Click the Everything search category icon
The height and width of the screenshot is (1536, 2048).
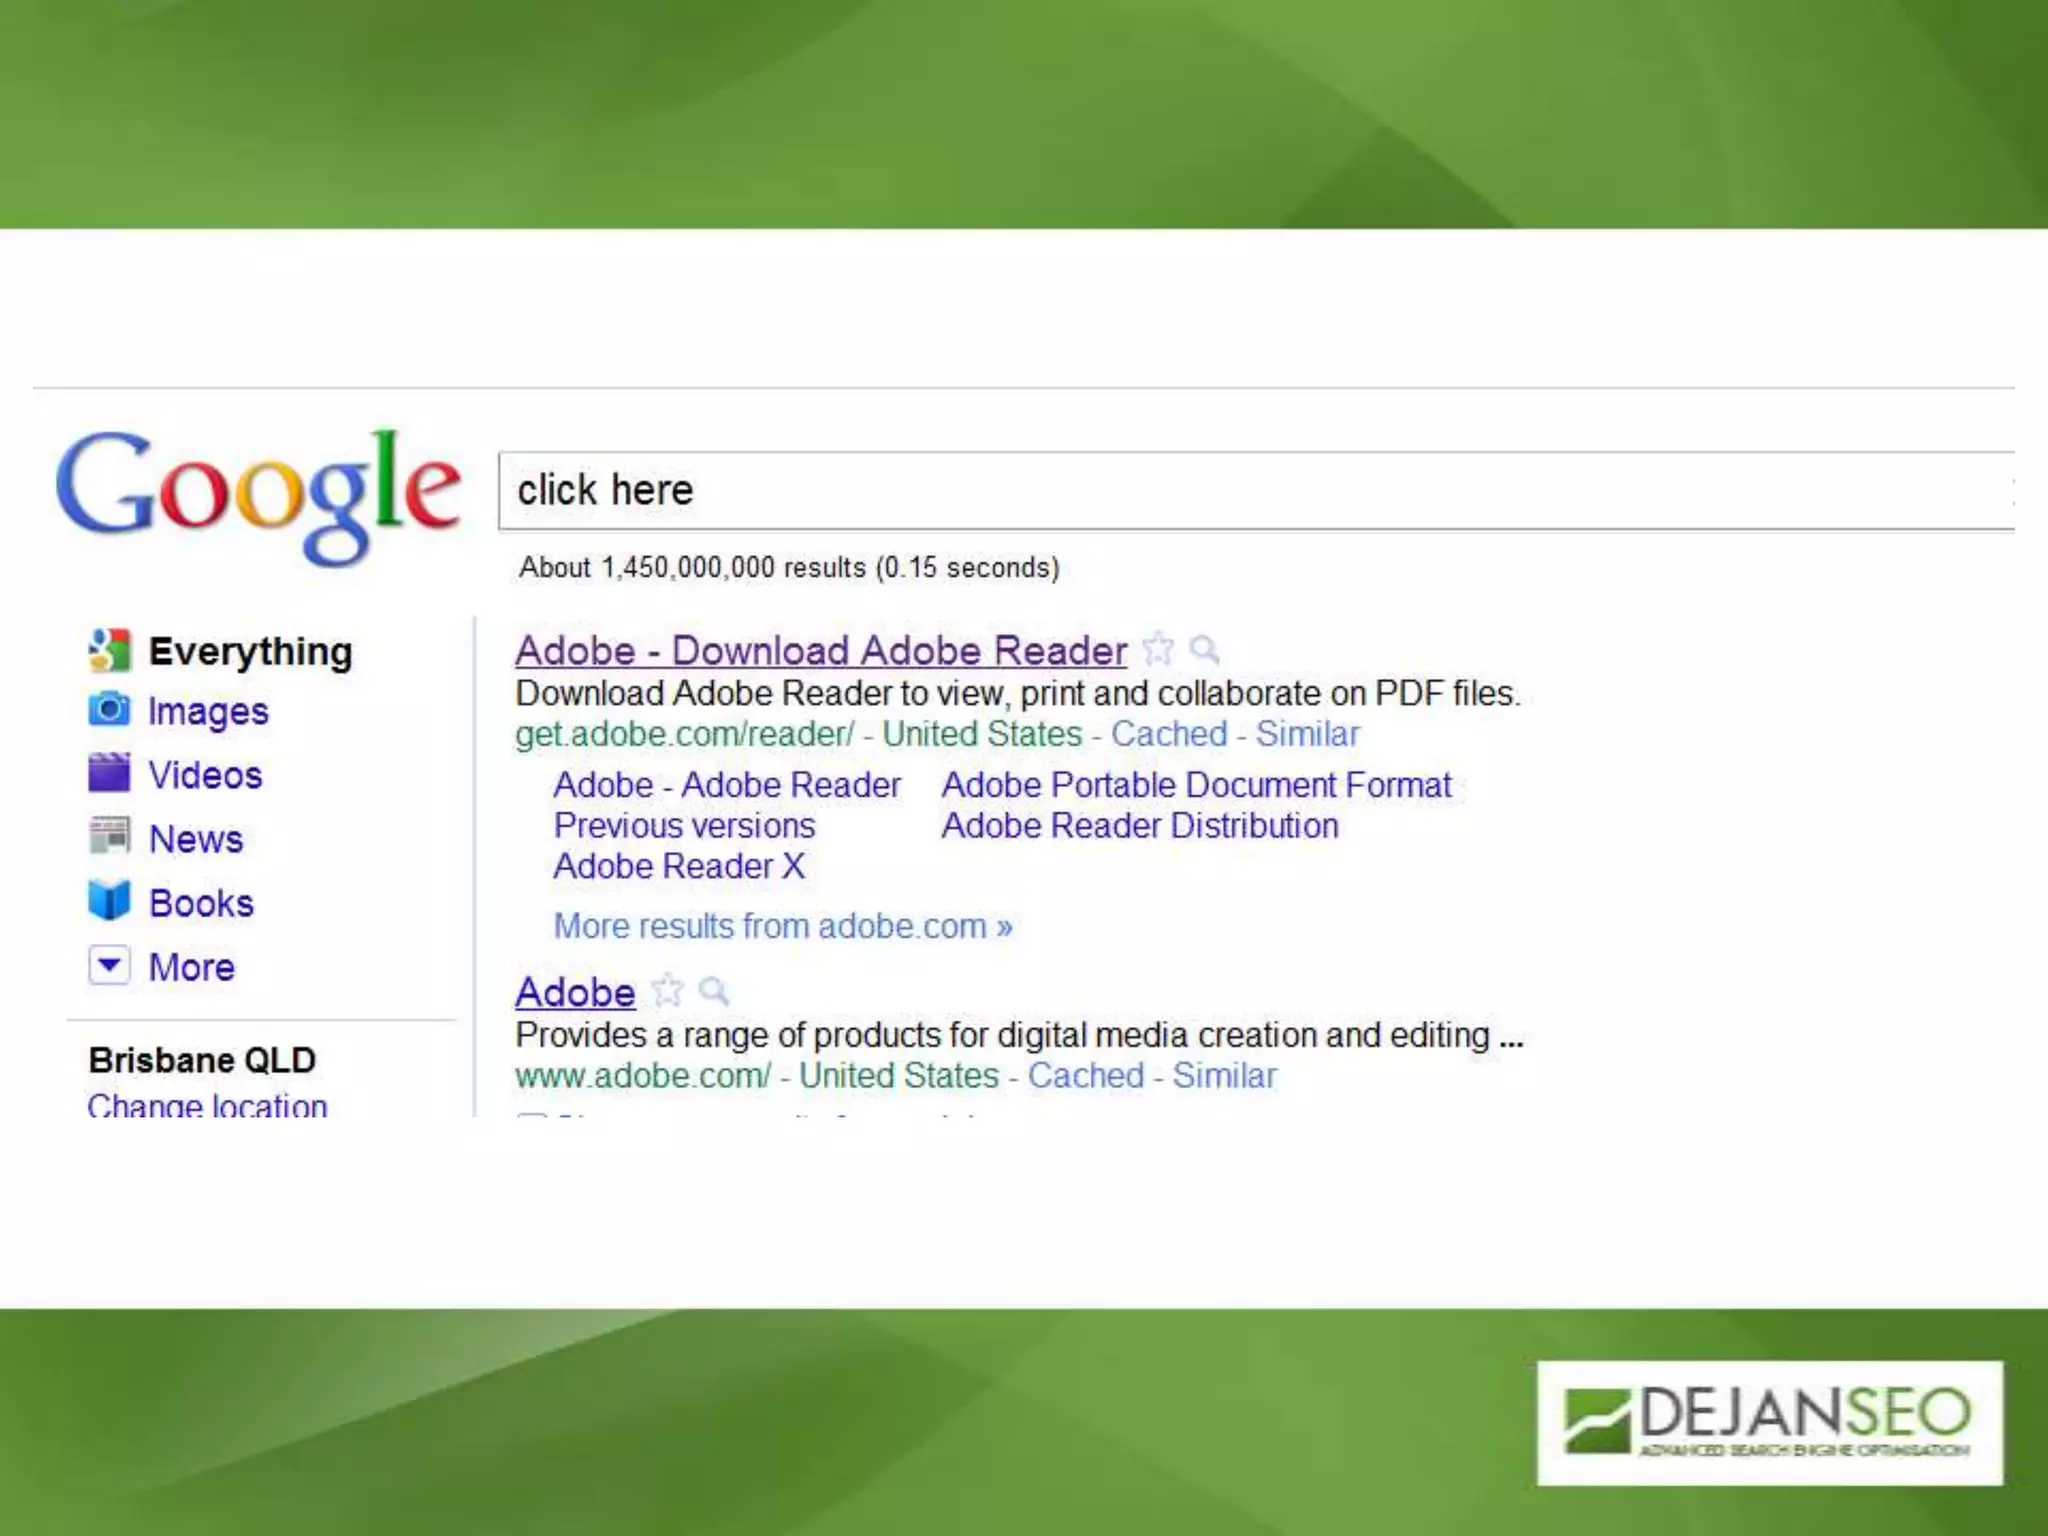[x=109, y=650]
